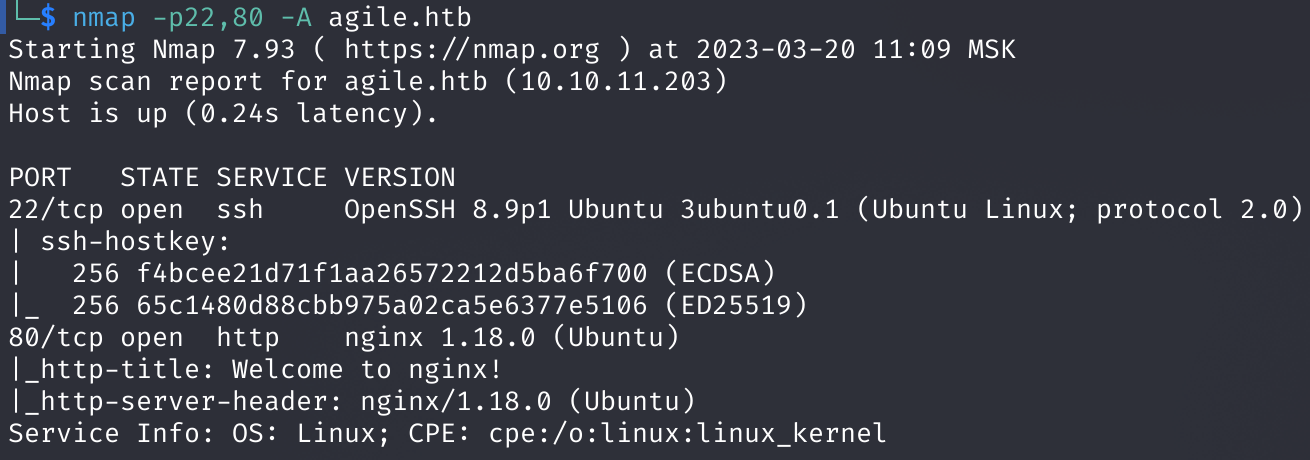This screenshot has width=1310, height=460.
Task: Click the nmap command text in prompt
Action: click(272, 17)
